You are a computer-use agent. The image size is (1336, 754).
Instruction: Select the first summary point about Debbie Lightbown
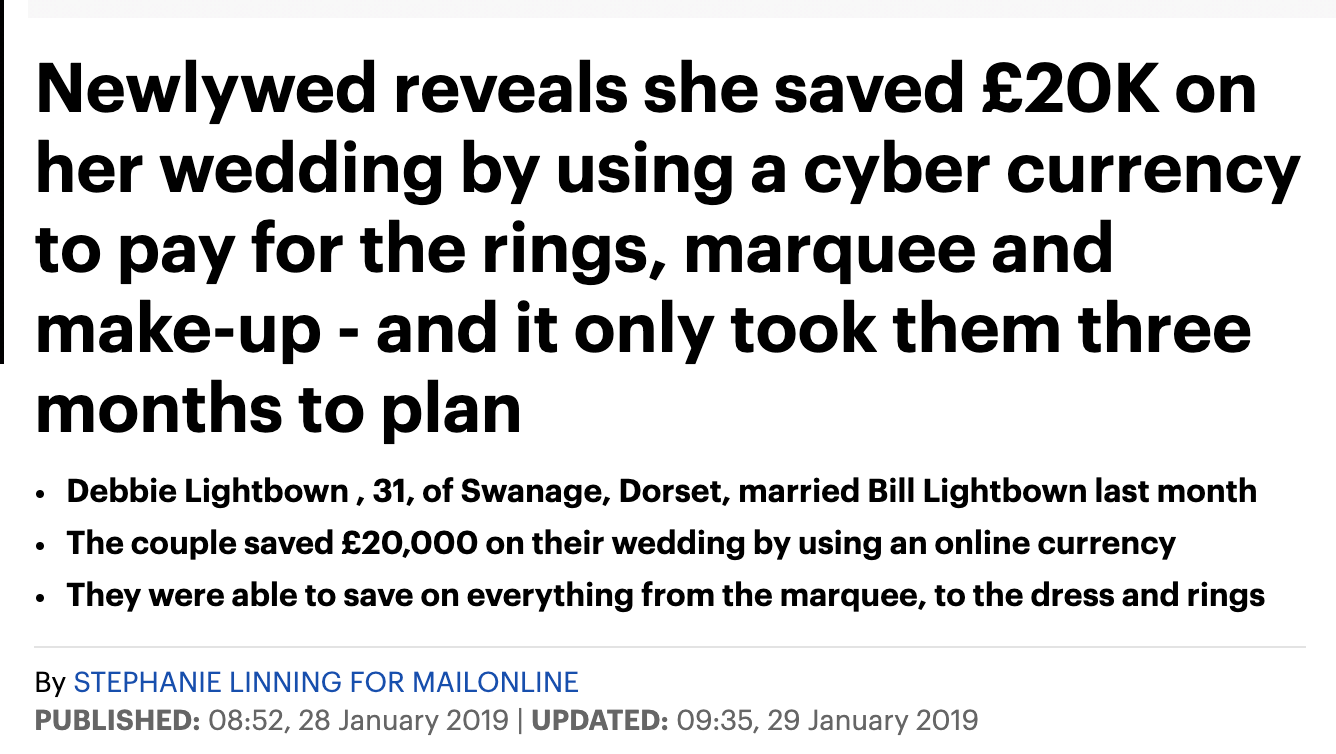[x=661, y=492]
